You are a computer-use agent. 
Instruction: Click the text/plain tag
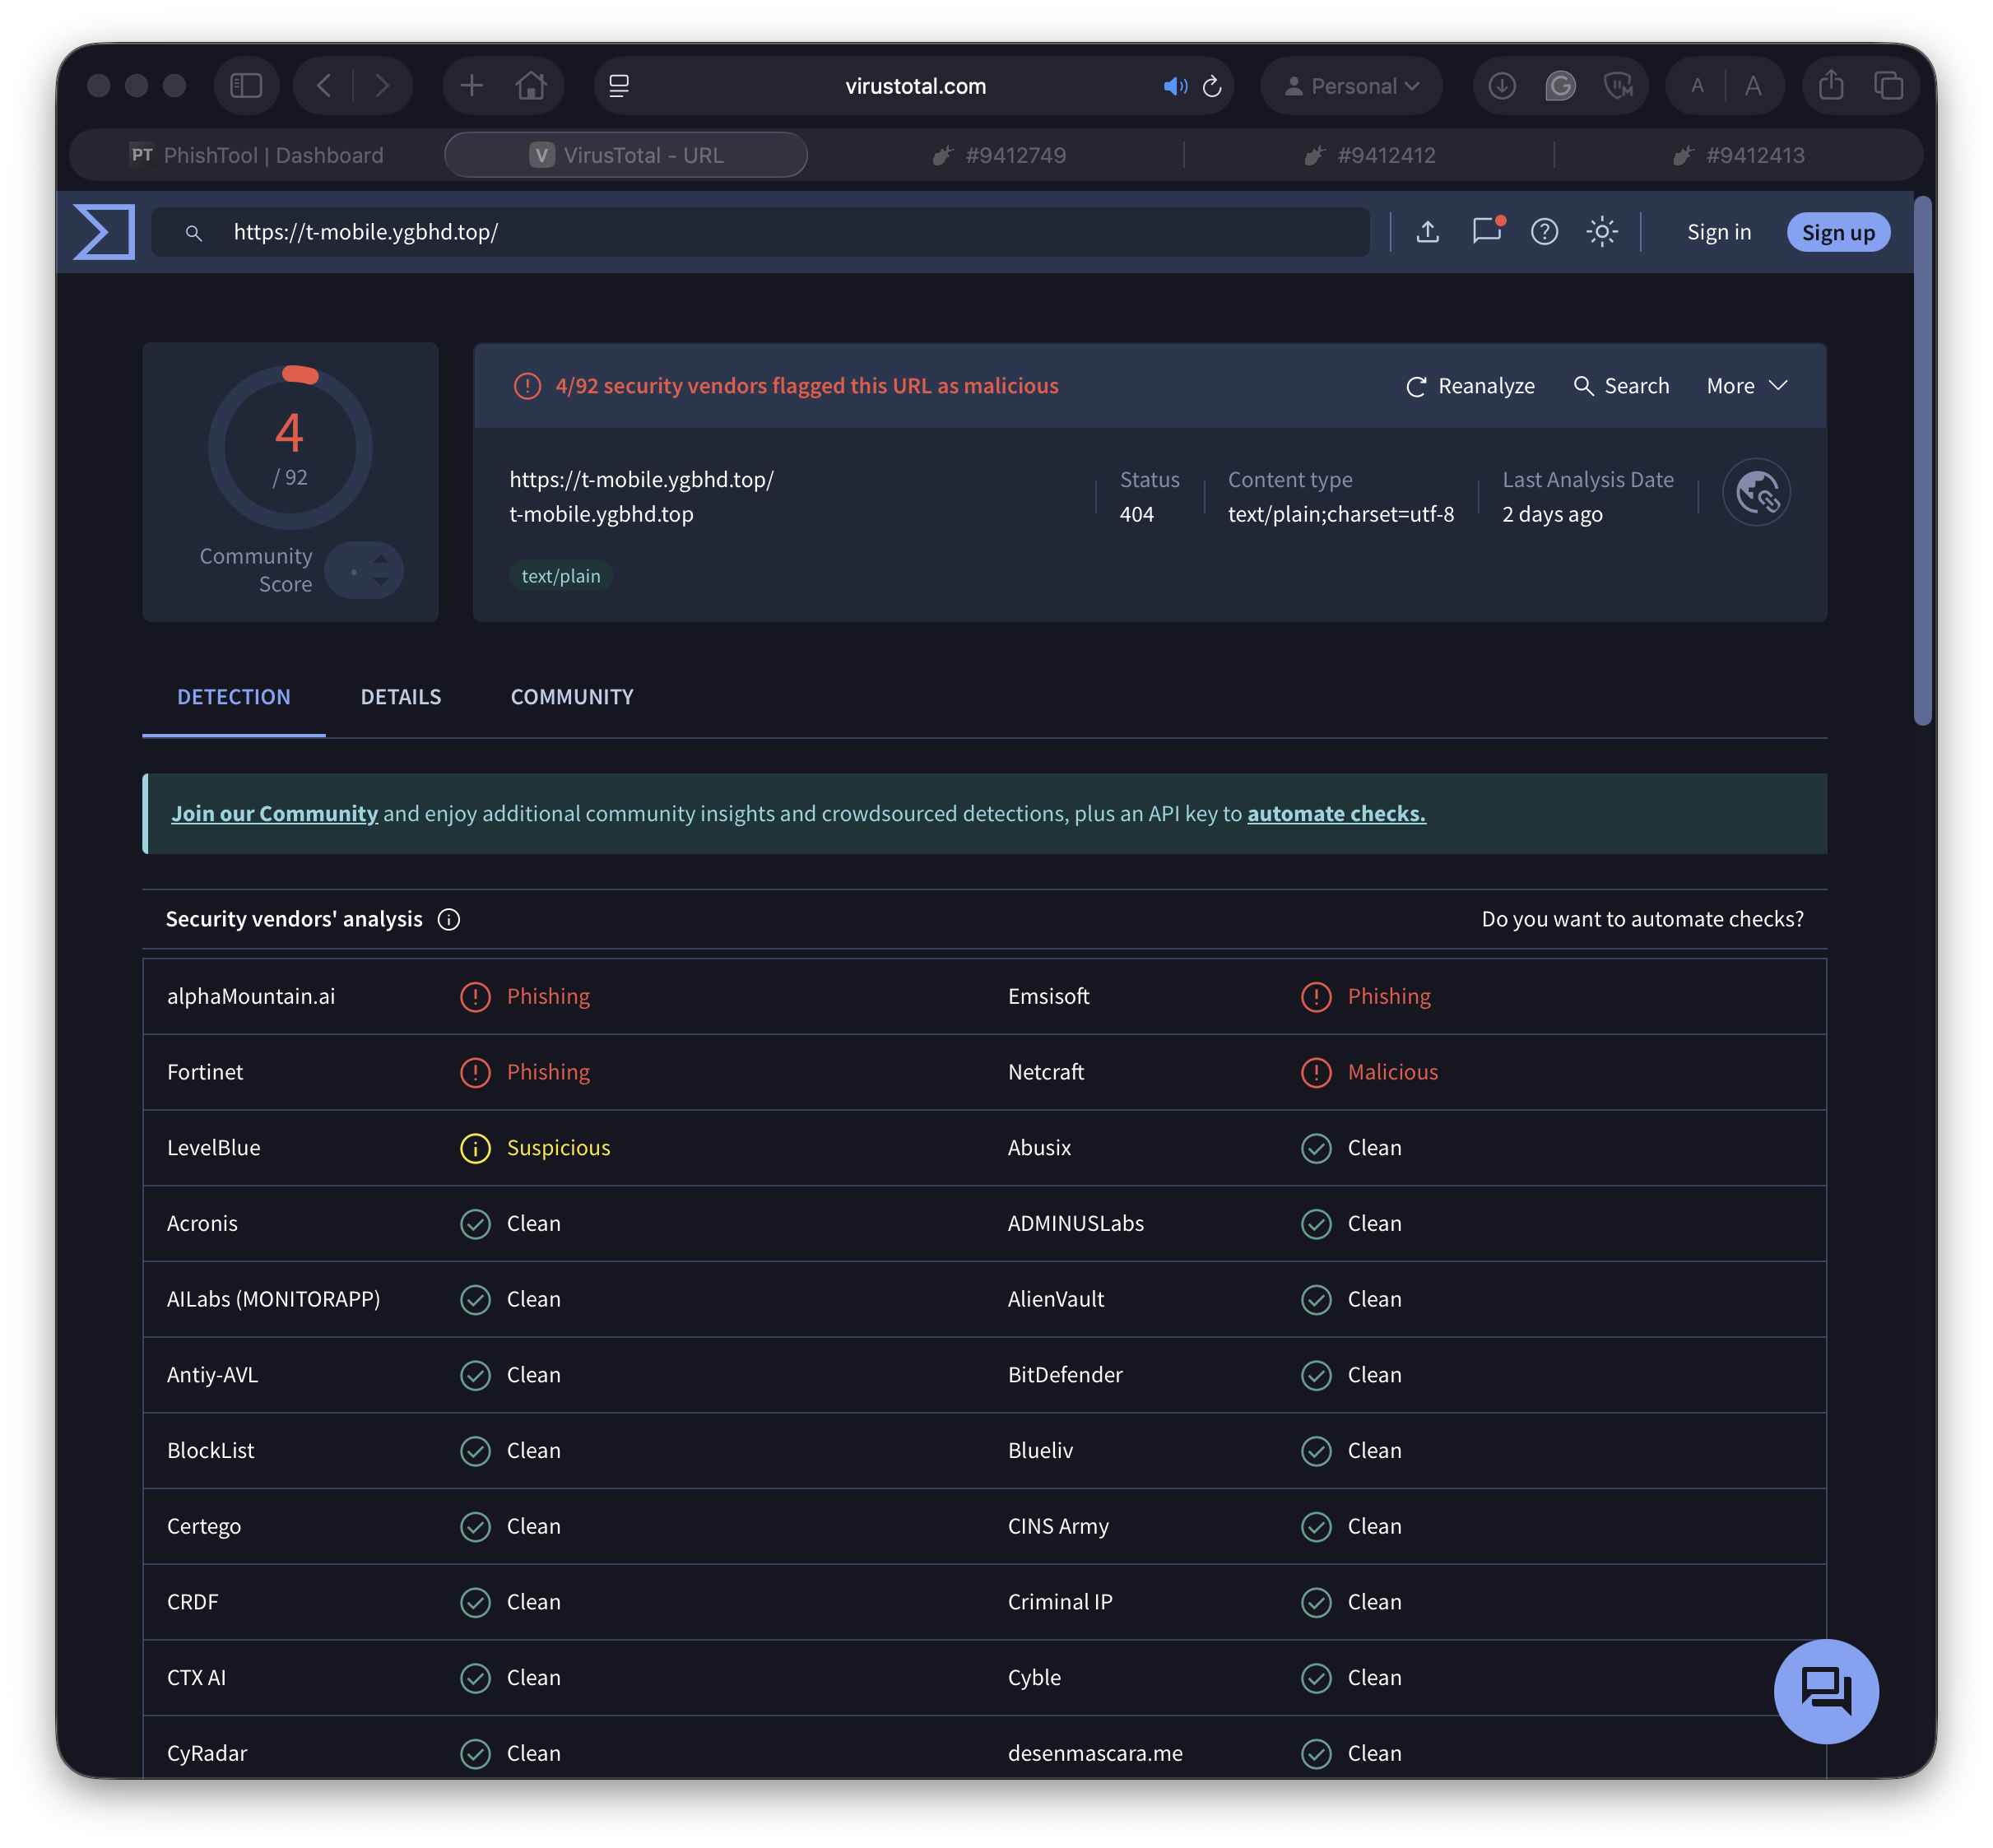(x=561, y=576)
